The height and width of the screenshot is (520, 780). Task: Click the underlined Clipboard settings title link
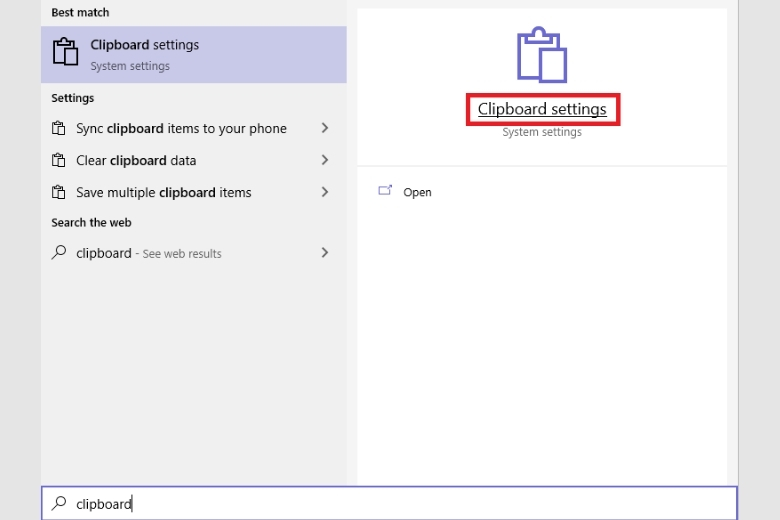[x=542, y=110]
